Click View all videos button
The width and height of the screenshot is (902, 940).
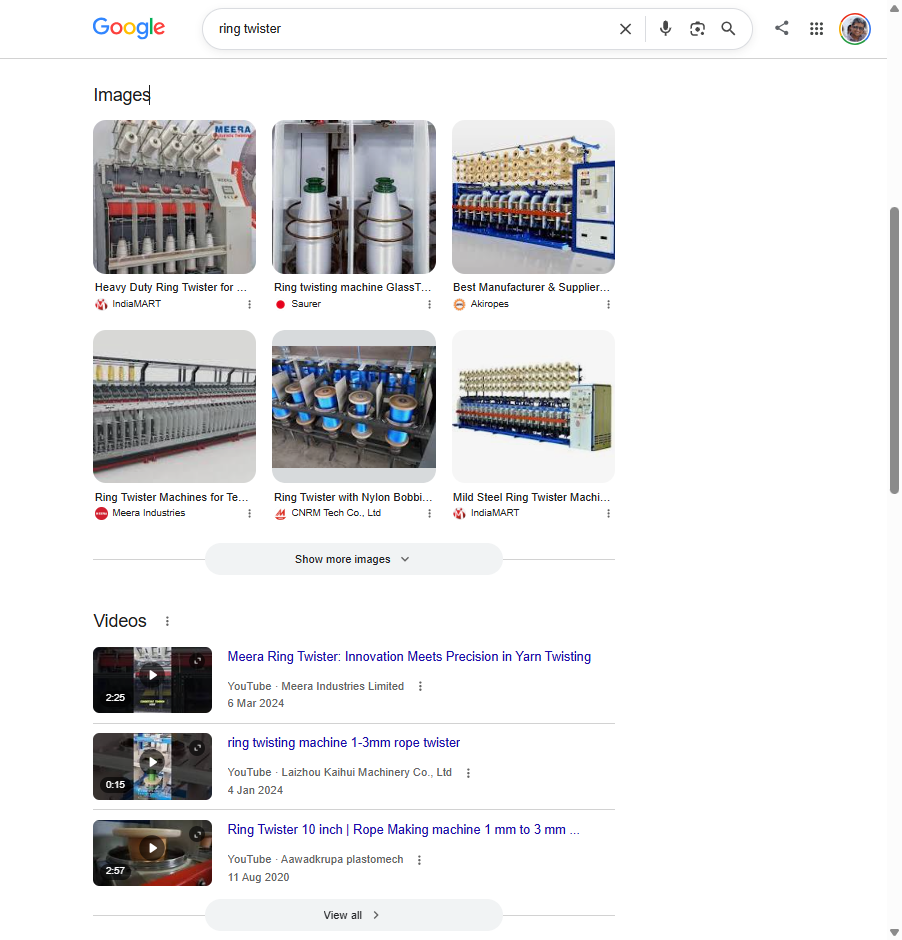pos(354,915)
